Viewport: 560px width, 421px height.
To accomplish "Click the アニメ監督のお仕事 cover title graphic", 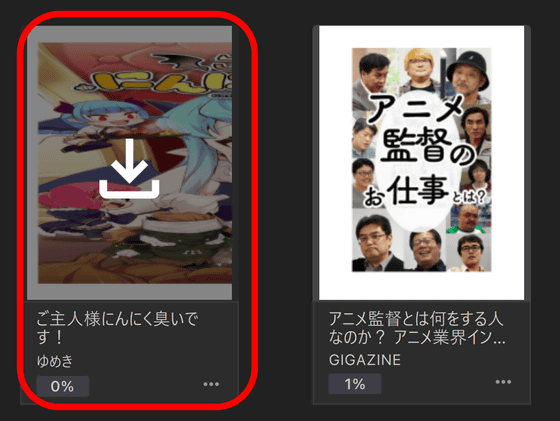I will click(421, 150).
